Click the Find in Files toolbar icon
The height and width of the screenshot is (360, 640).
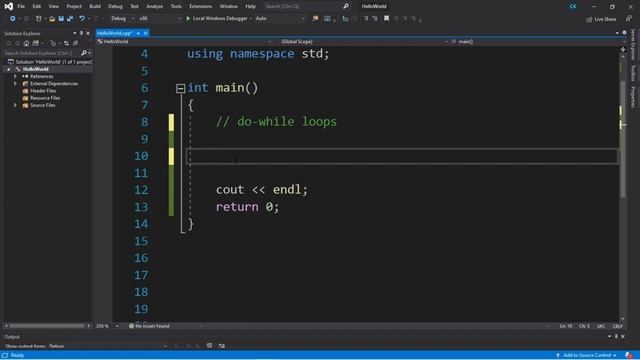(315, 18)
